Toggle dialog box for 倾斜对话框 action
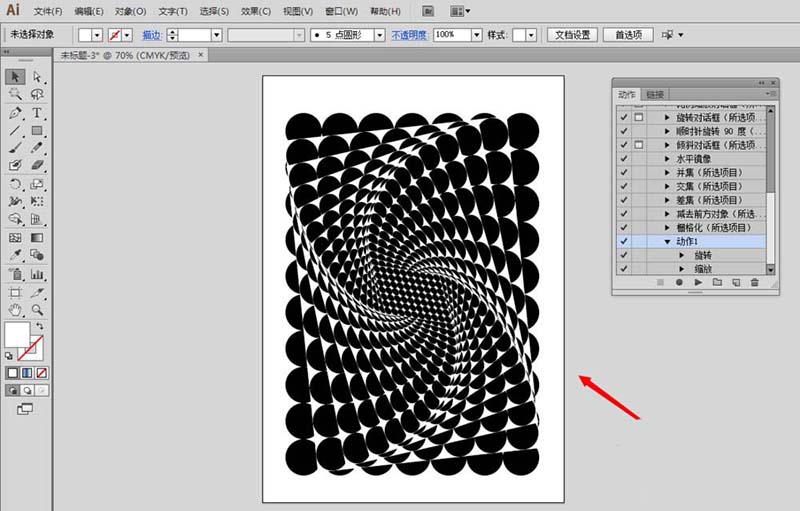 click(639, 145)
